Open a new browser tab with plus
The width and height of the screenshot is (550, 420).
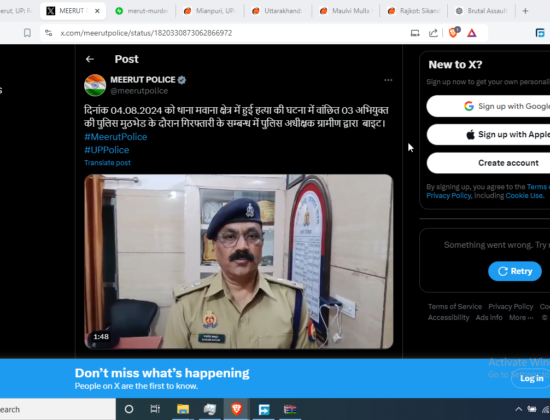(525, 11)
